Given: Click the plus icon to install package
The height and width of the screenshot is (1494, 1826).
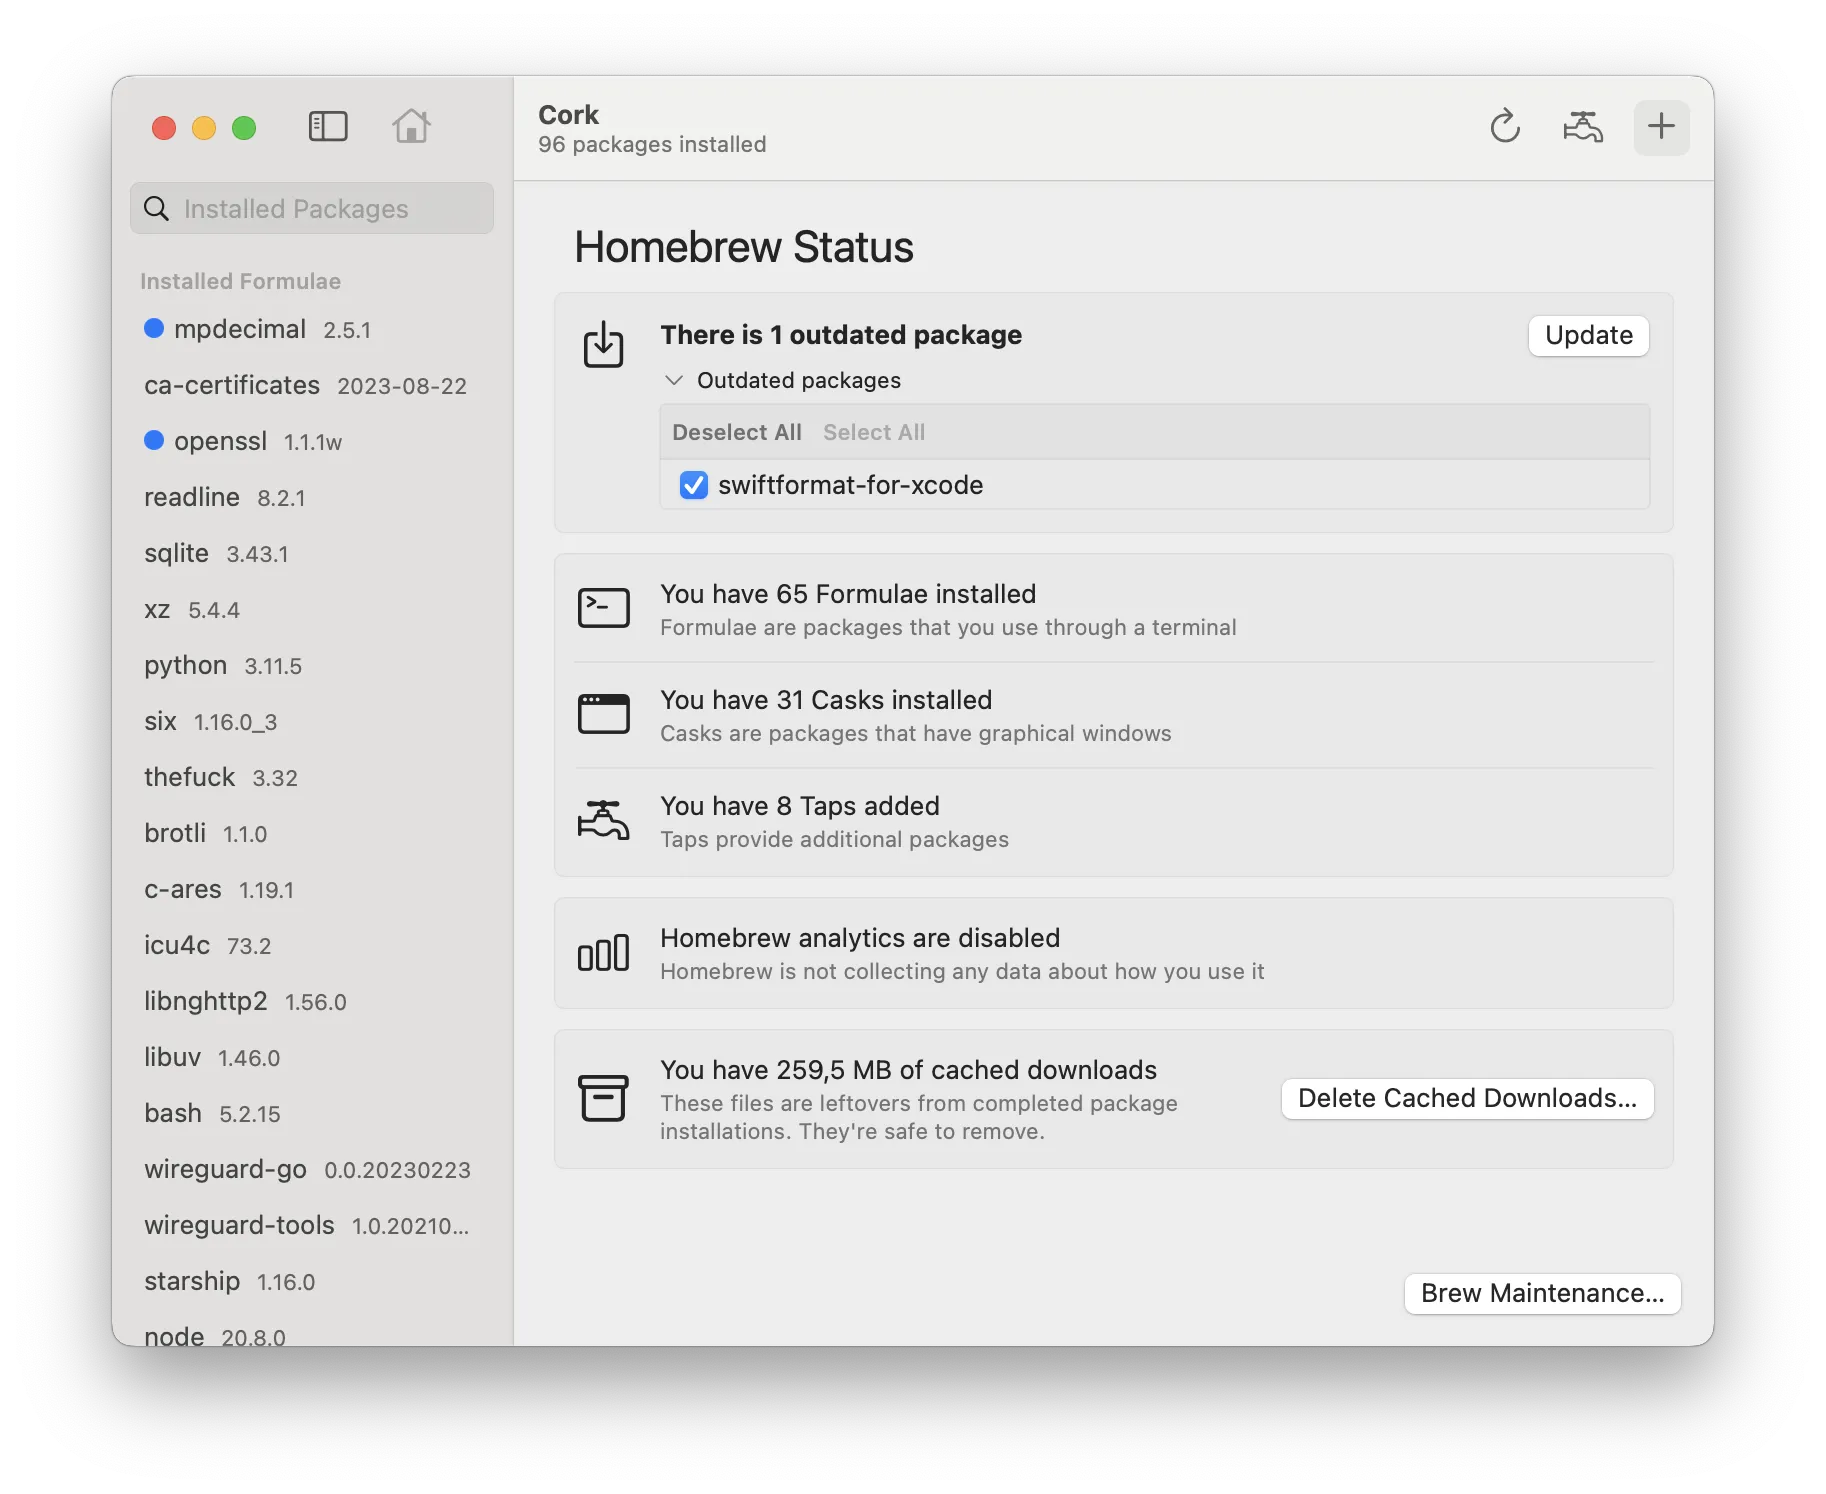Looking at the screenshot, I should click(1661, 127).
